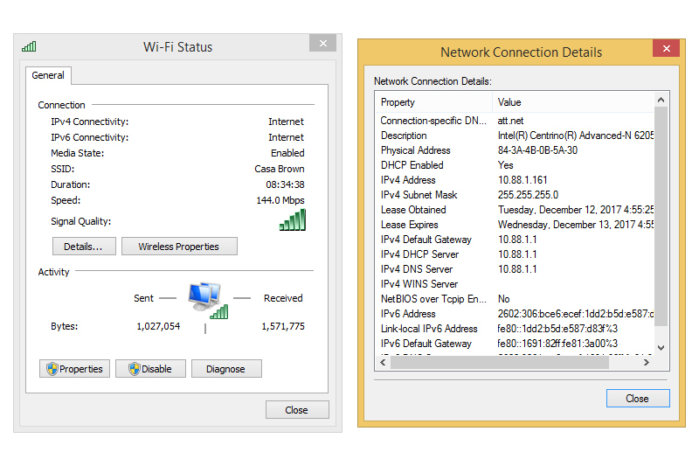Run Diagnose on the connection
The image size is (699, 466).
[x=226, y=369]
